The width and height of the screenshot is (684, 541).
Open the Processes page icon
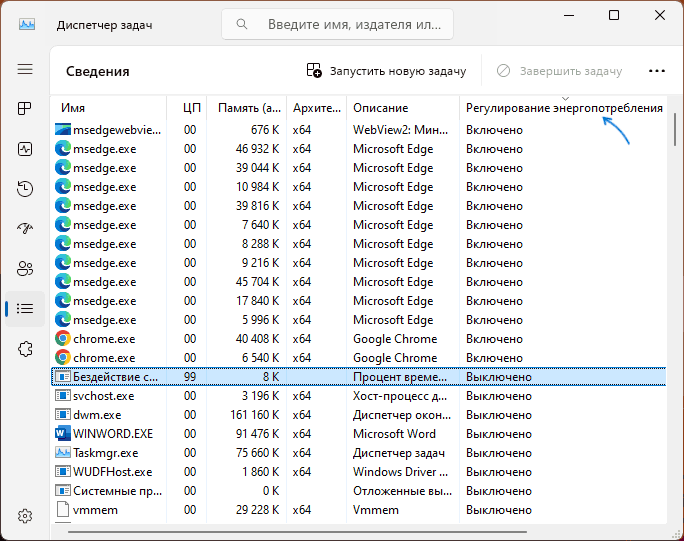[25, 108]
